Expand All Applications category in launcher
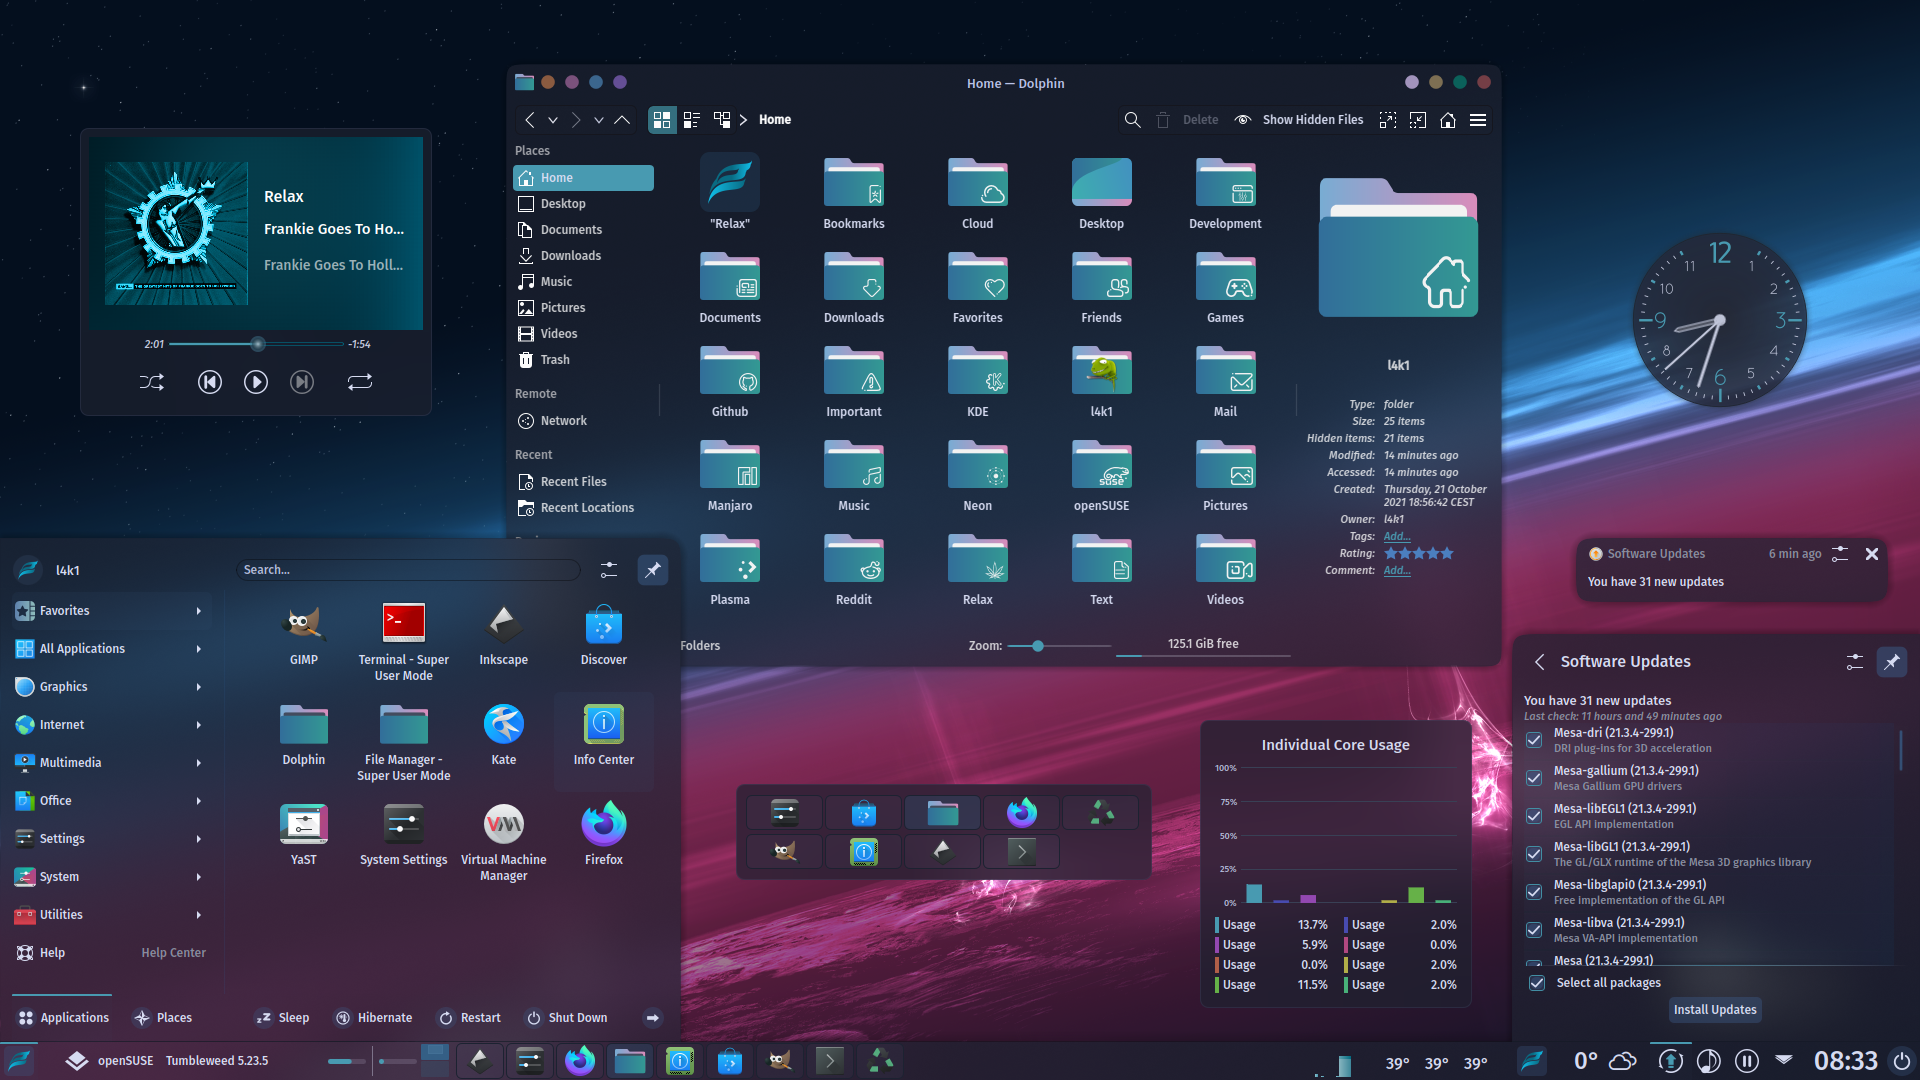This screenshot has width=1920, height=1080. pyautogui.click(x=112, y=649)
